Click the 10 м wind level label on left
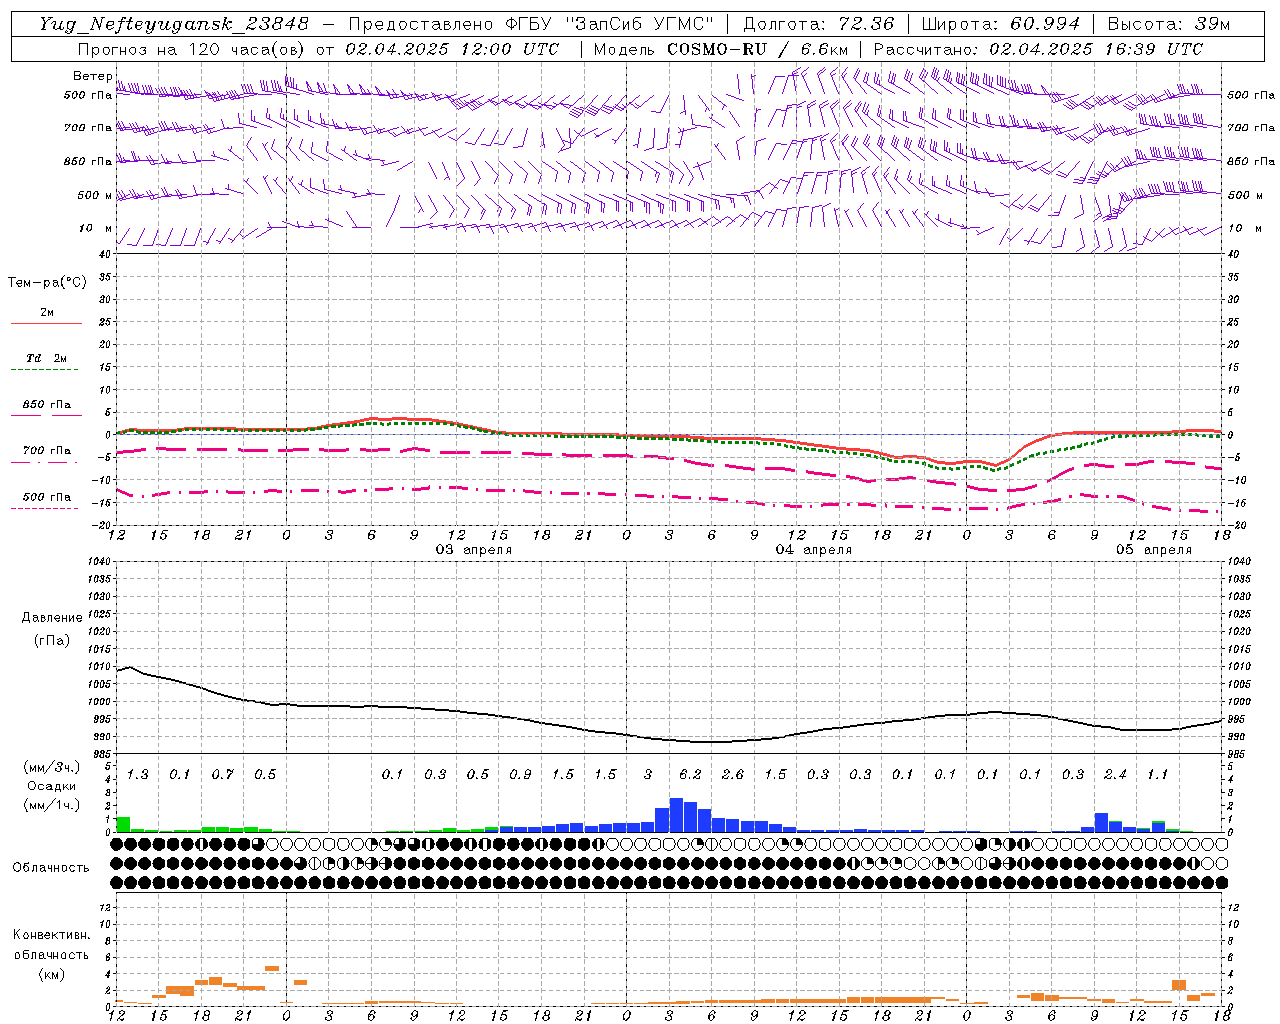The height and width of the screenshot is (1024, 1280). (95, 229)
